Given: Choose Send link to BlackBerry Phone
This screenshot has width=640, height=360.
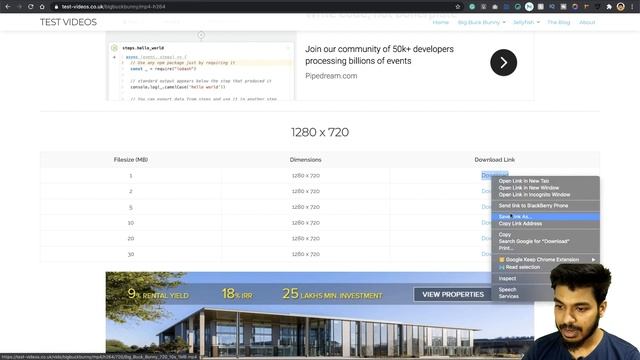Looking at the screenshot, I should (x=533, y=206).
